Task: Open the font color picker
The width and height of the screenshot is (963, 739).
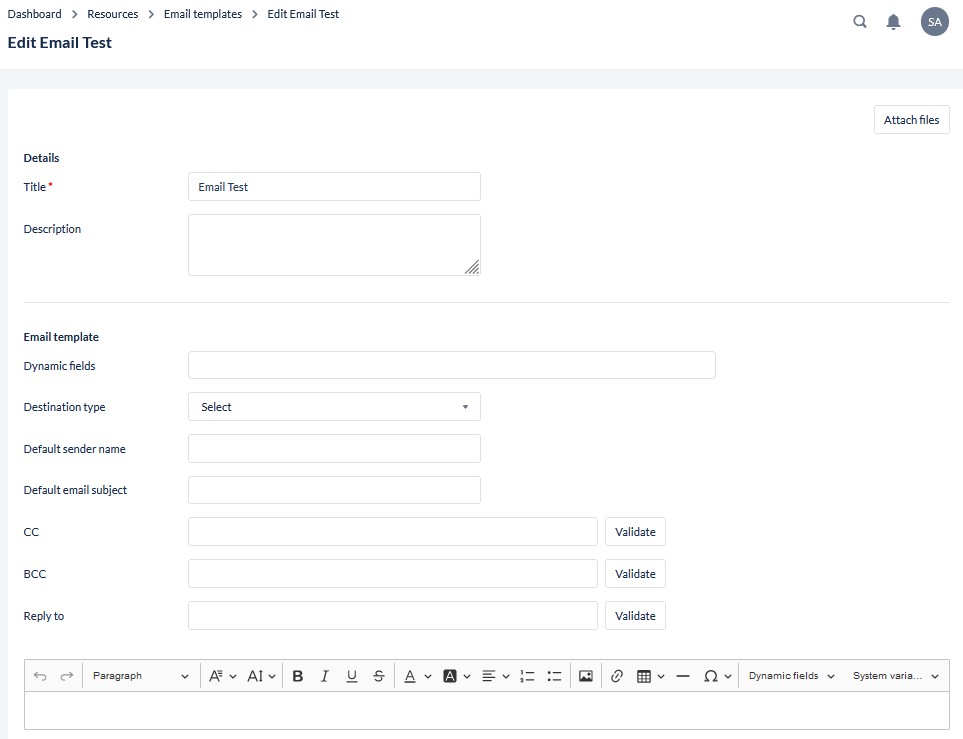Action: (x=410, y=676)
